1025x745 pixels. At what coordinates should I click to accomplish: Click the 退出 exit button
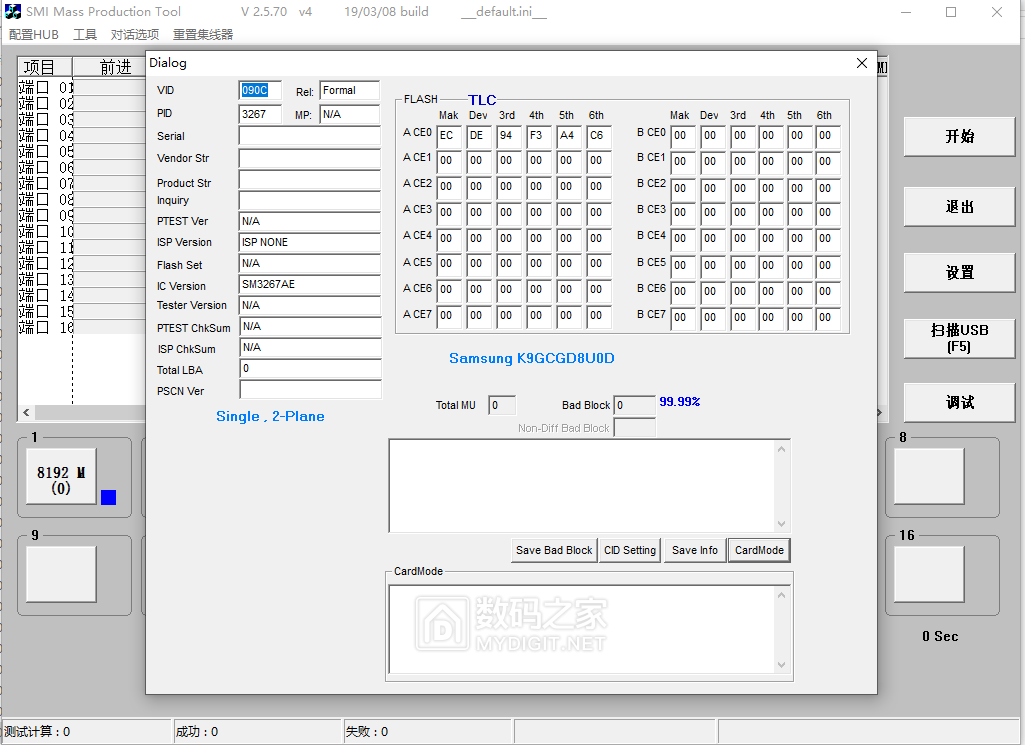tap(959, 207)
